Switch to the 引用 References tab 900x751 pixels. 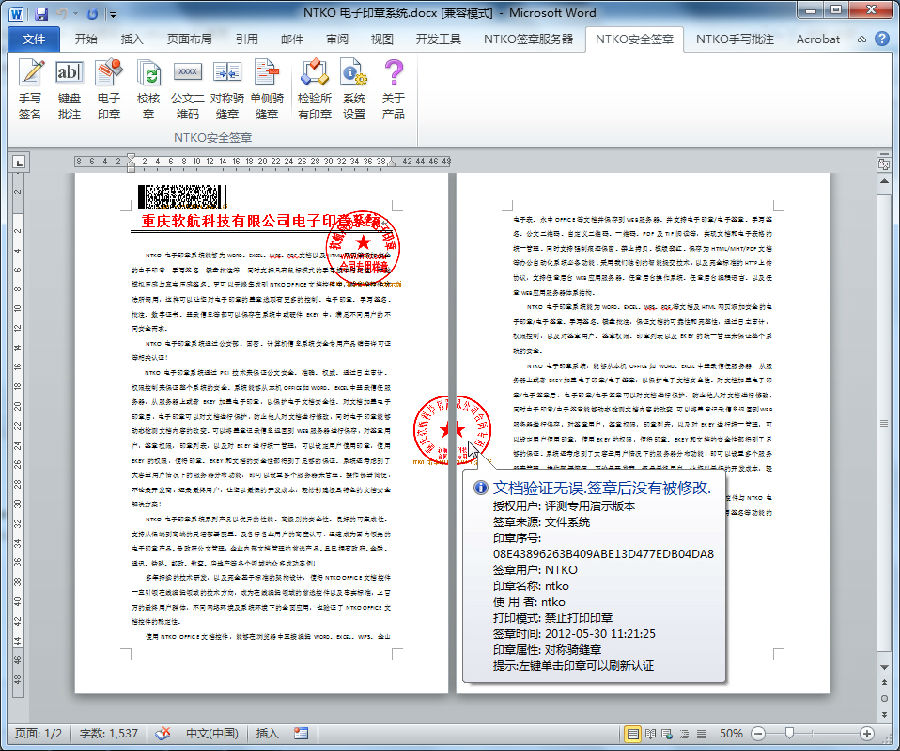[246, 39]
